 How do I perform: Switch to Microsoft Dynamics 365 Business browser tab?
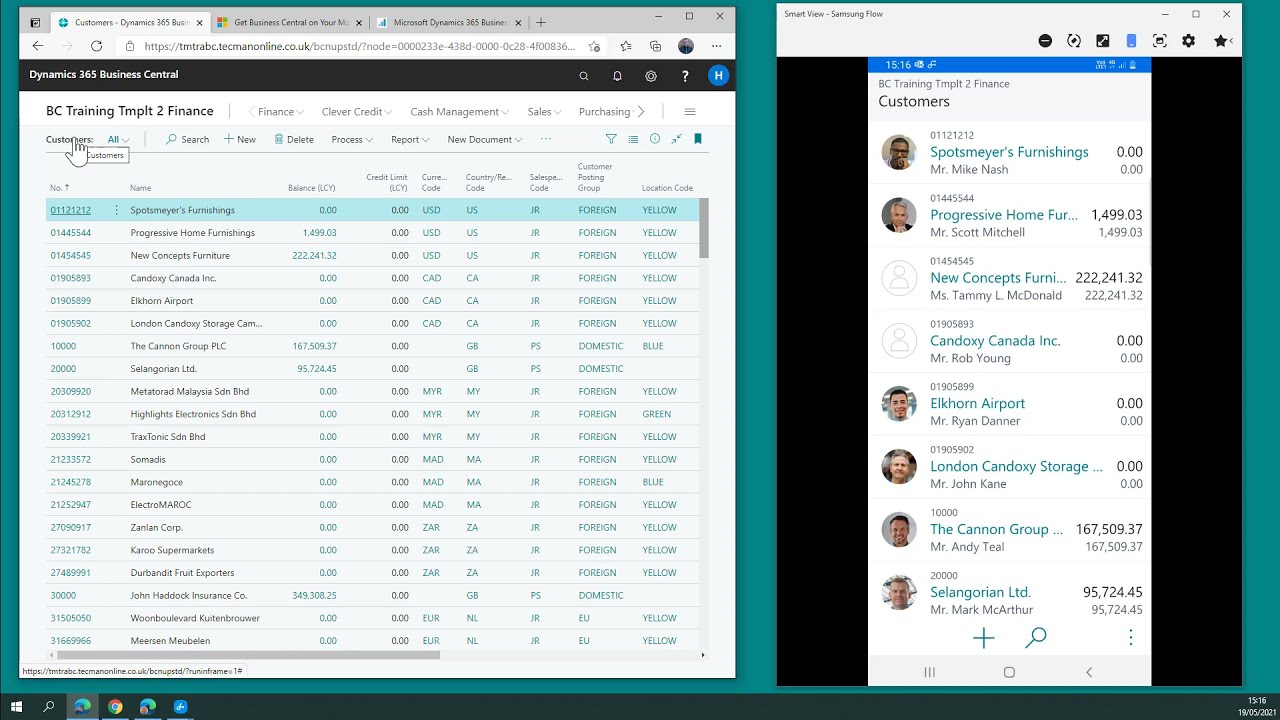pos(448,22)
